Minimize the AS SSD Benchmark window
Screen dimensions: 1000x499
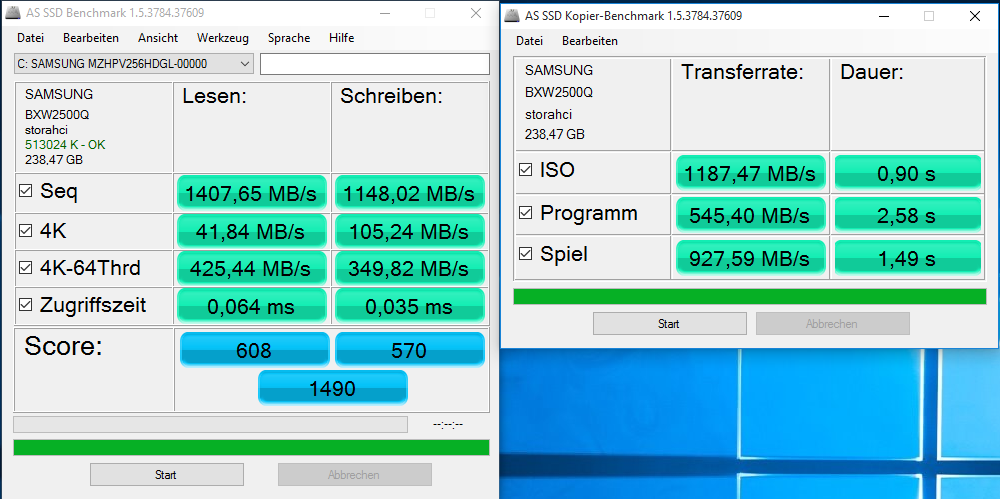click(384, 13)
